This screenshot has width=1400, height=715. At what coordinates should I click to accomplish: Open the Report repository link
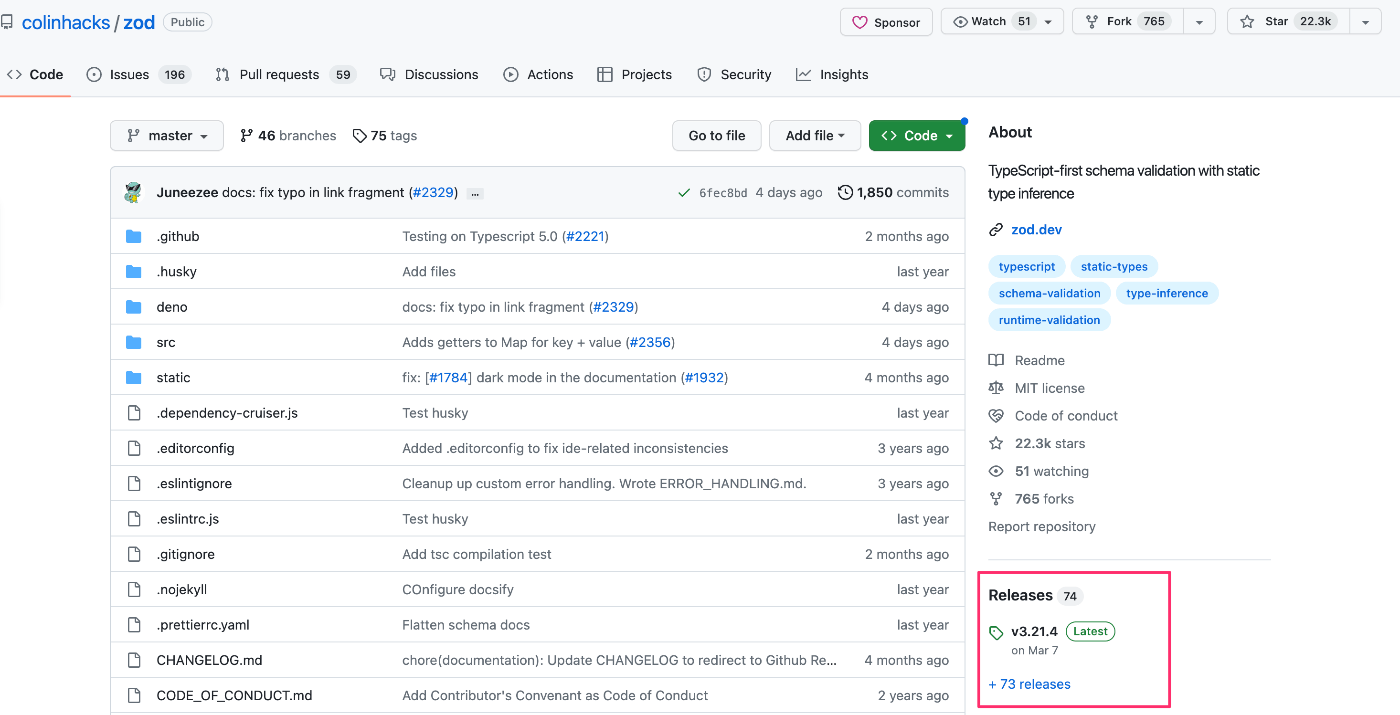pyautogui.click(x=1042, y=527)
